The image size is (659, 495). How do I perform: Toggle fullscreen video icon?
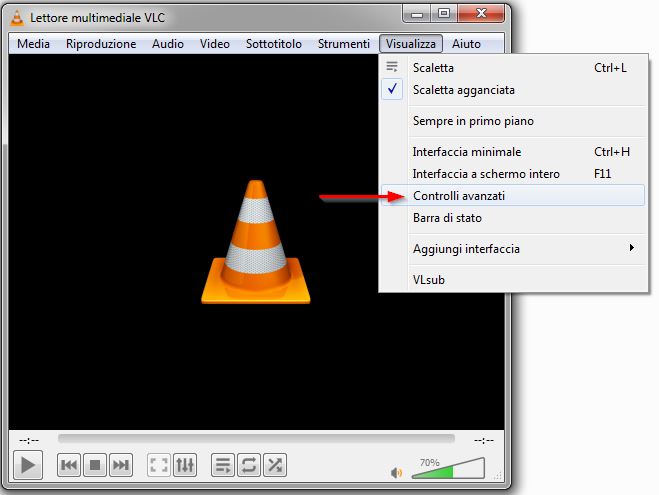[159, 465]
